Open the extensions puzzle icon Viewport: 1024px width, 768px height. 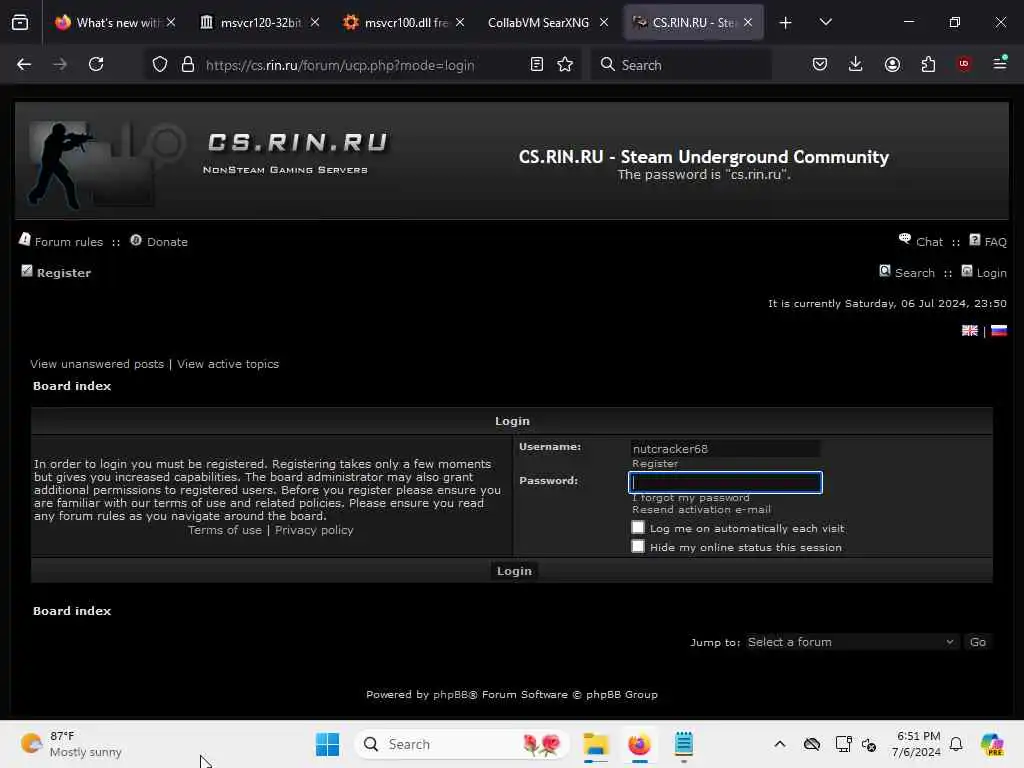click(928, 64)
